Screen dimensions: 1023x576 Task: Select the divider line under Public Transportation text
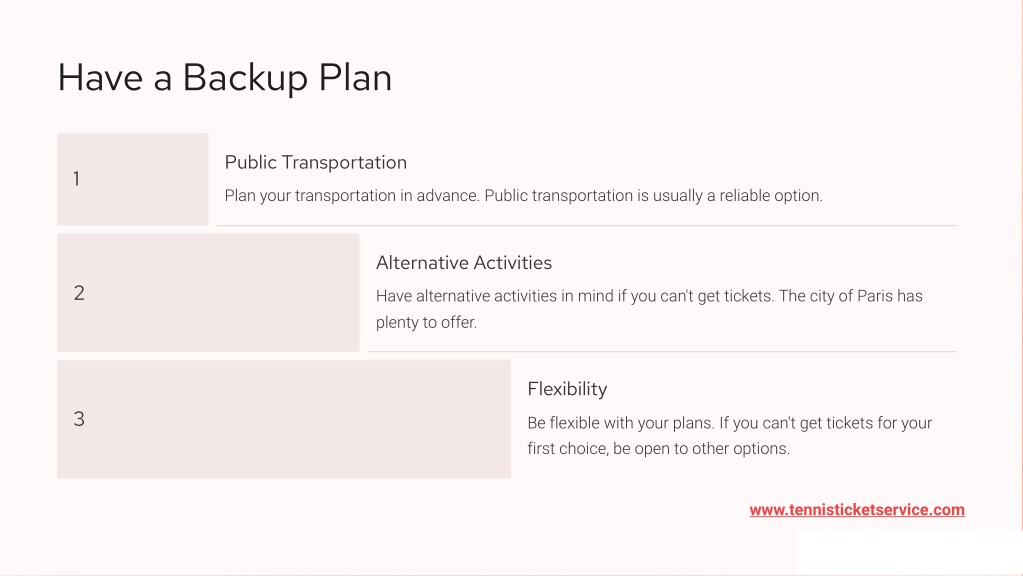point(587,226)
